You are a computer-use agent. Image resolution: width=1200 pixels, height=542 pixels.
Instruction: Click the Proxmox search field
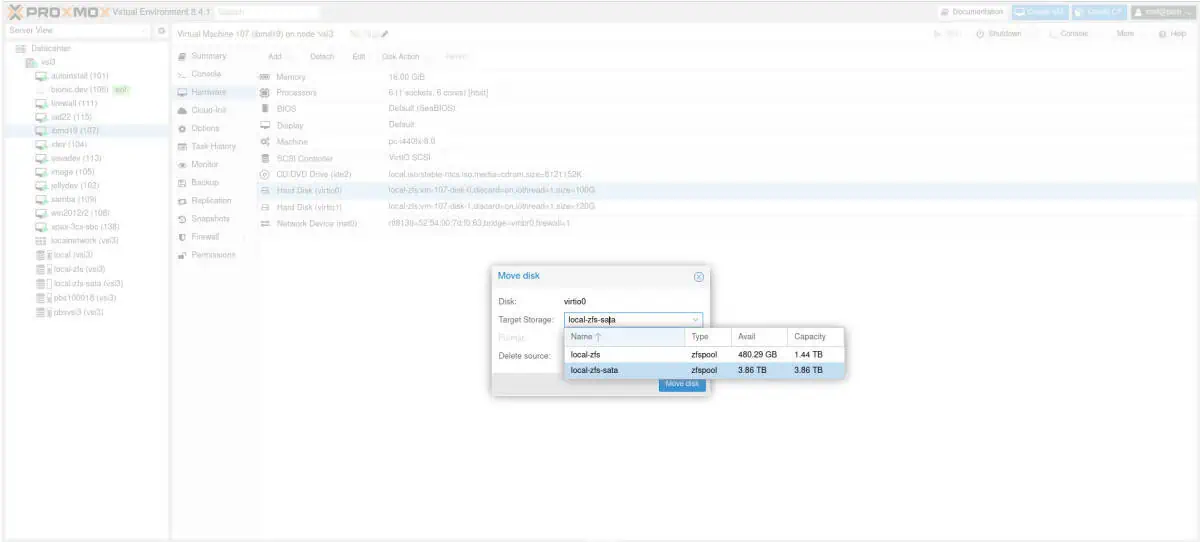click(x=266, y=12)
